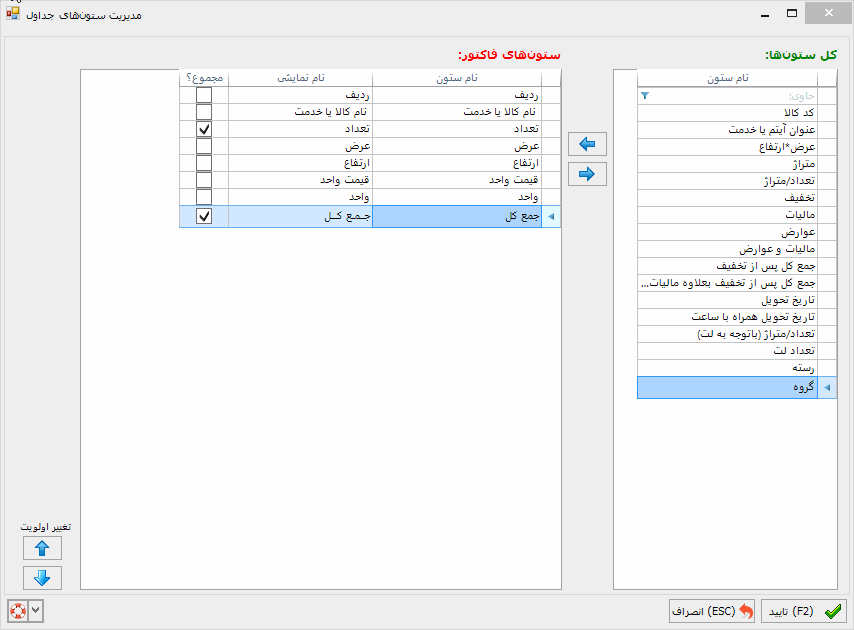Click the lifebuoy help icon
854x630 pixels.
(17, 610)
